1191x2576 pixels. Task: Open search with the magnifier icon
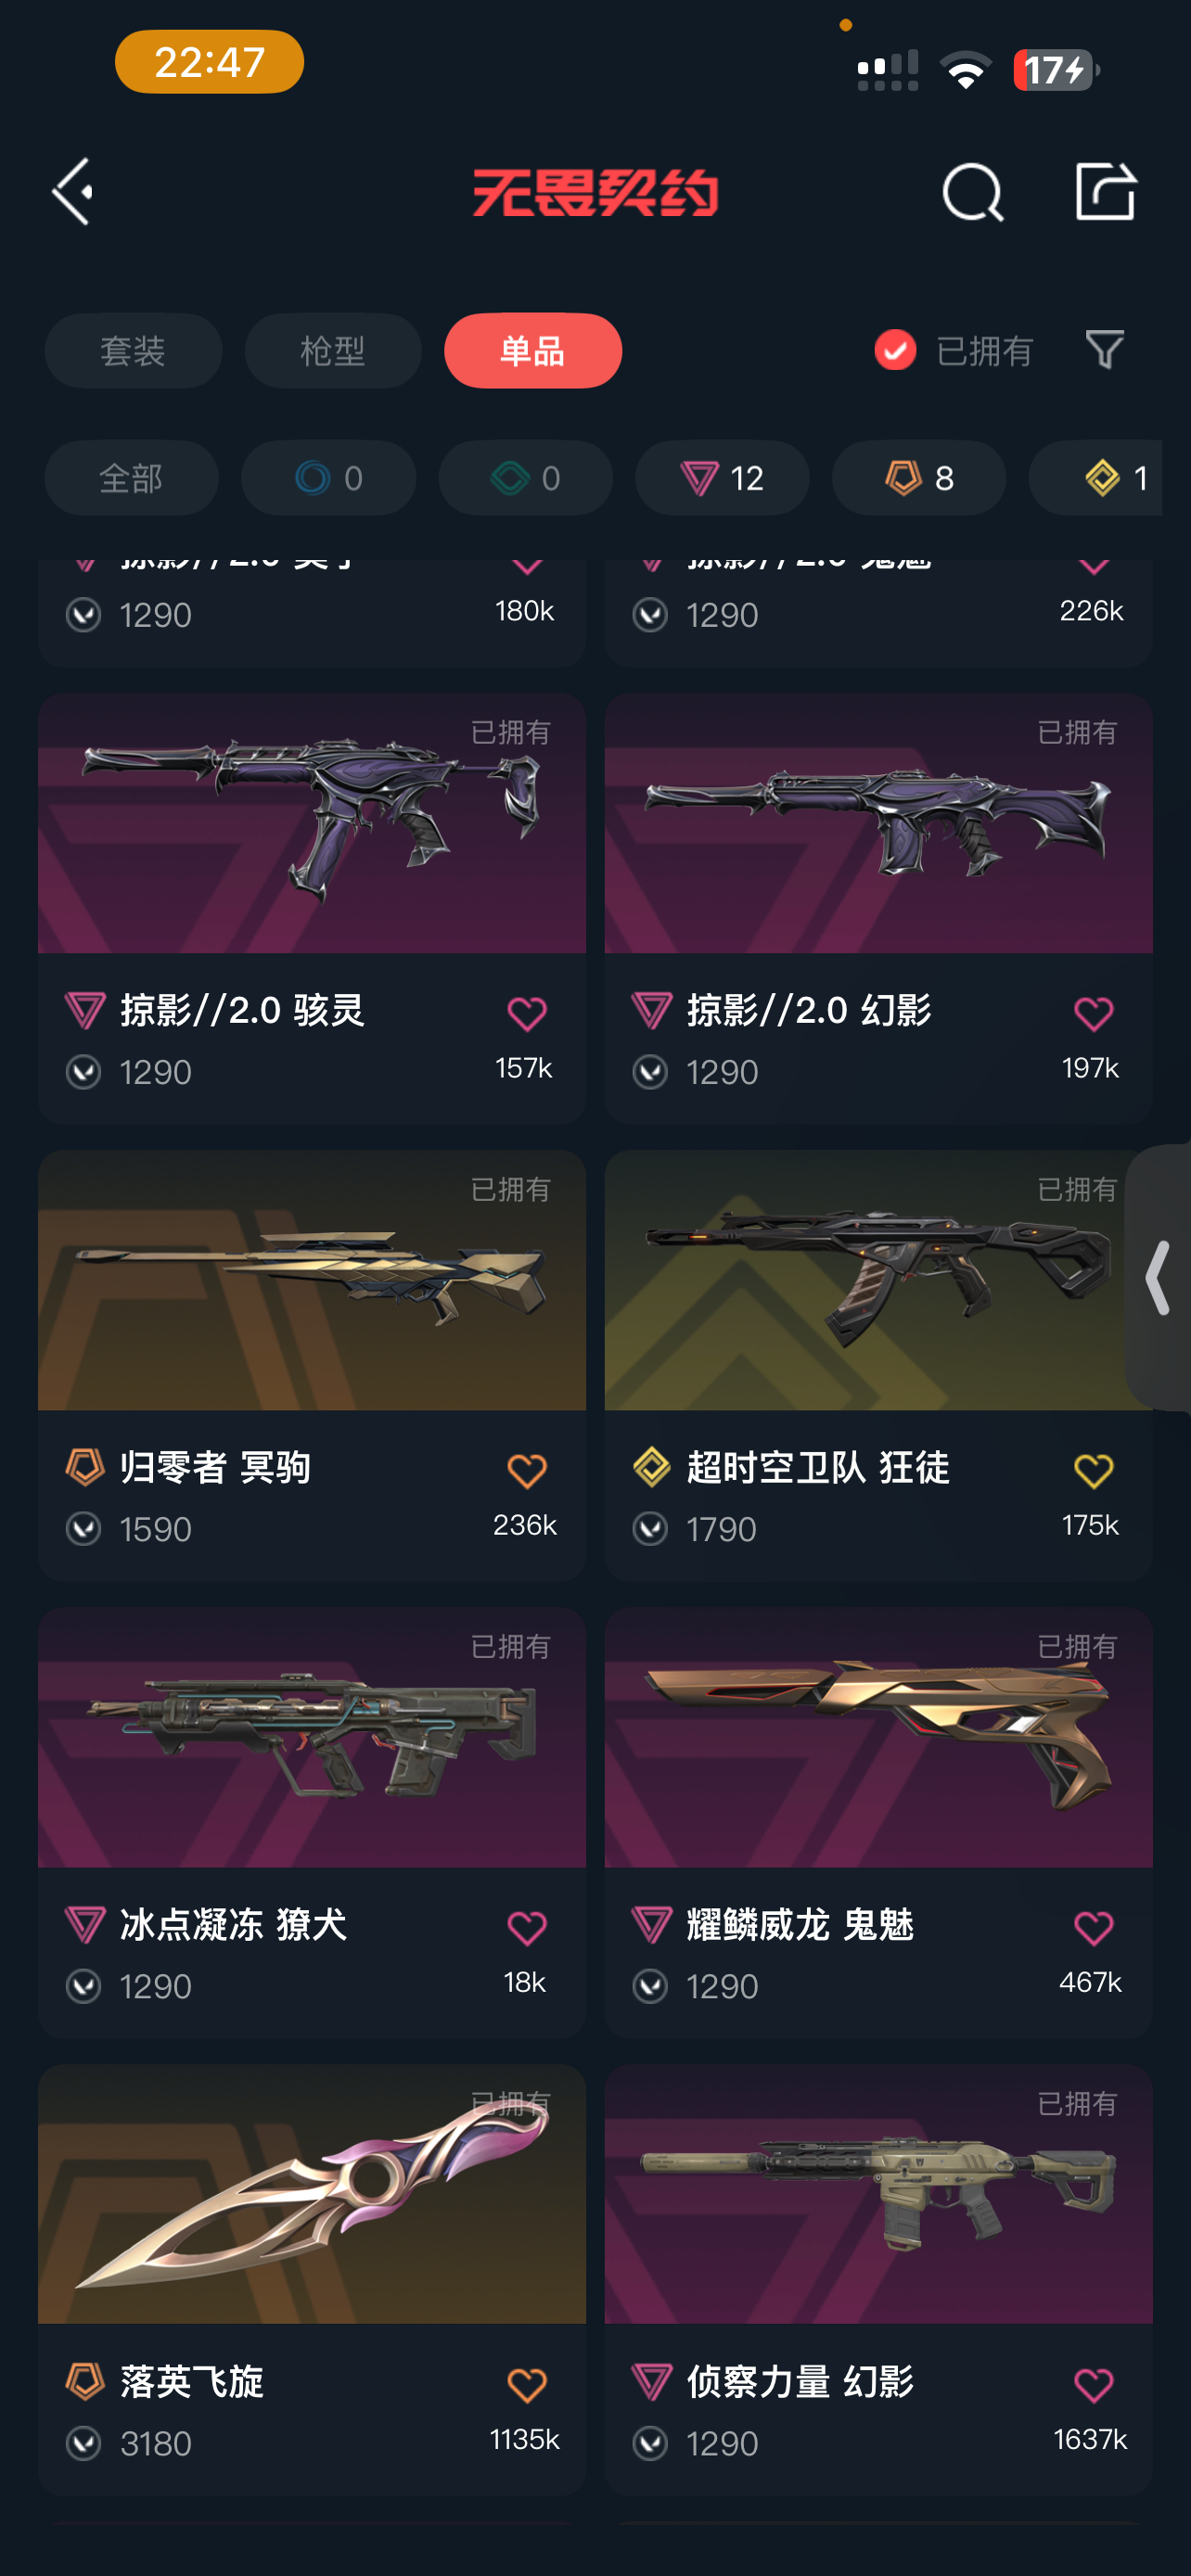(972, 192)
